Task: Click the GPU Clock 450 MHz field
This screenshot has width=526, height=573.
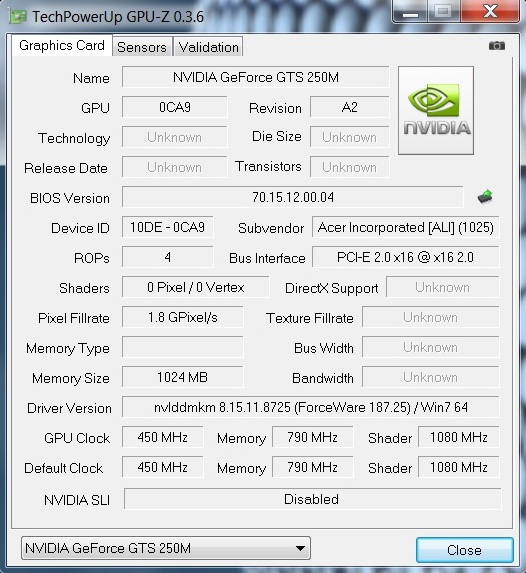Action: 163,437
